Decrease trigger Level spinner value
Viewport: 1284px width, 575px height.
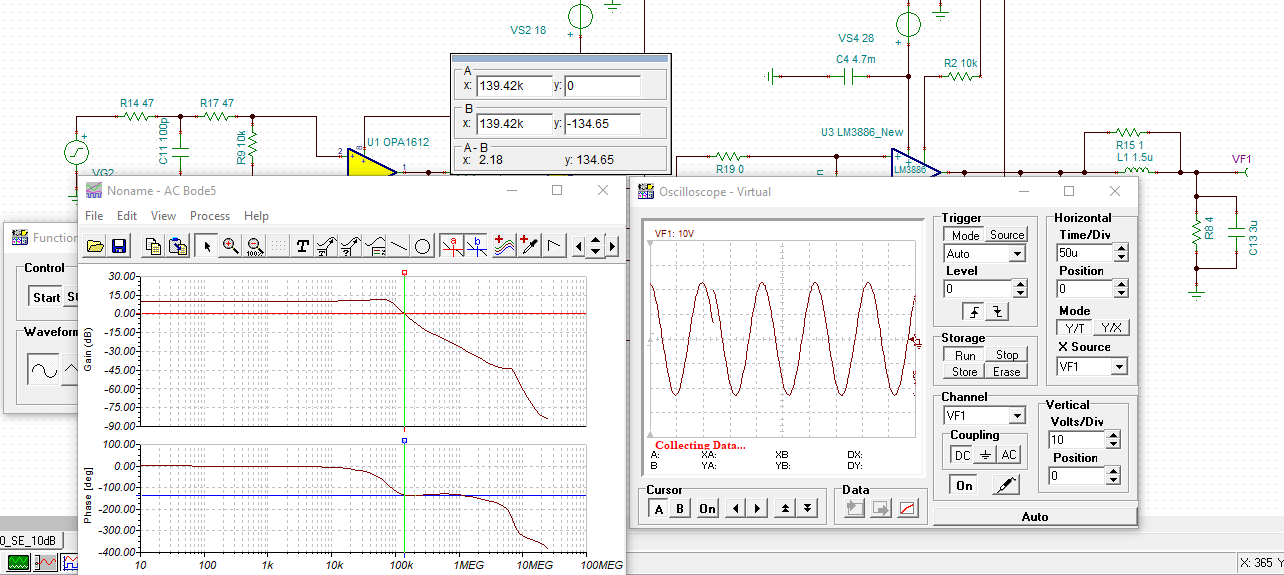click(1020, 293)
